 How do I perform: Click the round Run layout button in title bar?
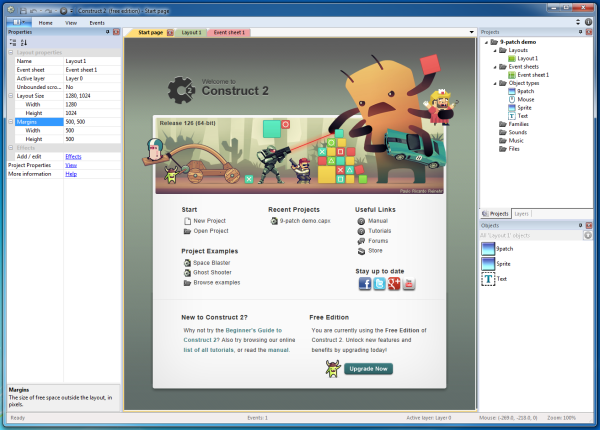[64, 11]
